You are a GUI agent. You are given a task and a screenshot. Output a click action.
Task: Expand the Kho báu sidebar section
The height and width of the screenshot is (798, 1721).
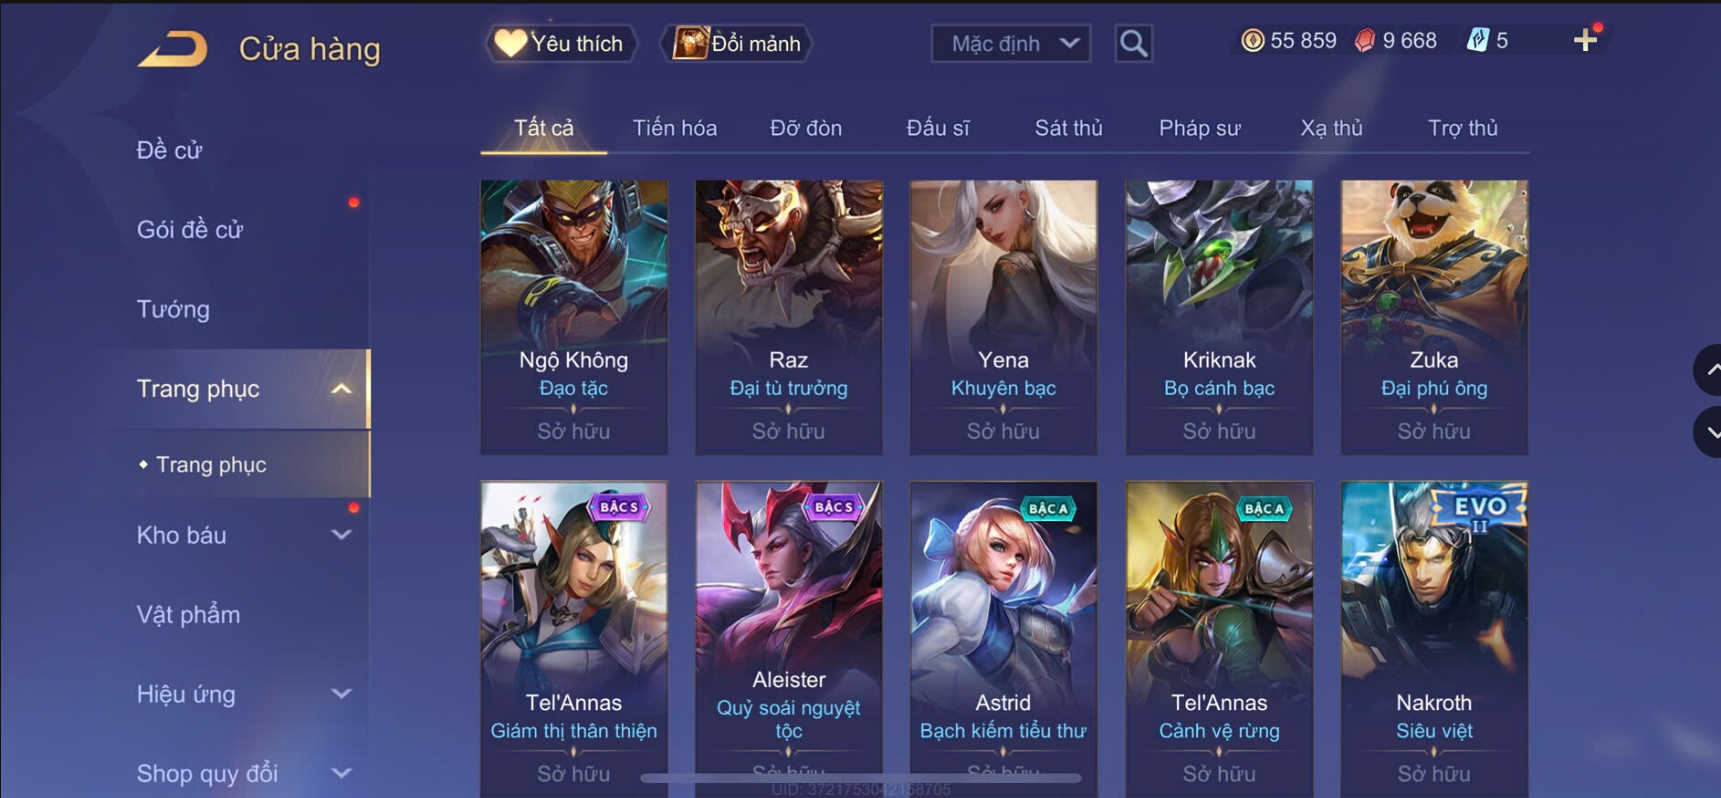[341, 535]
